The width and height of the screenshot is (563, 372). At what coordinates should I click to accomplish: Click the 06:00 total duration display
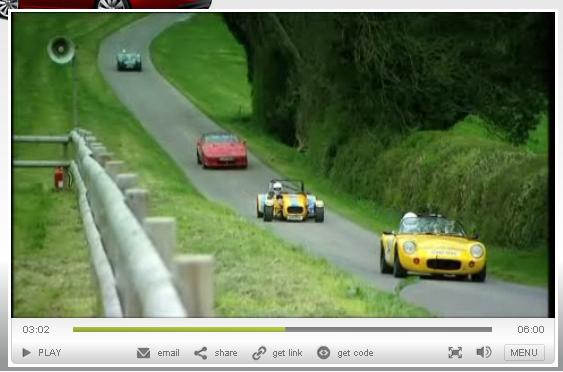(531, 329)
